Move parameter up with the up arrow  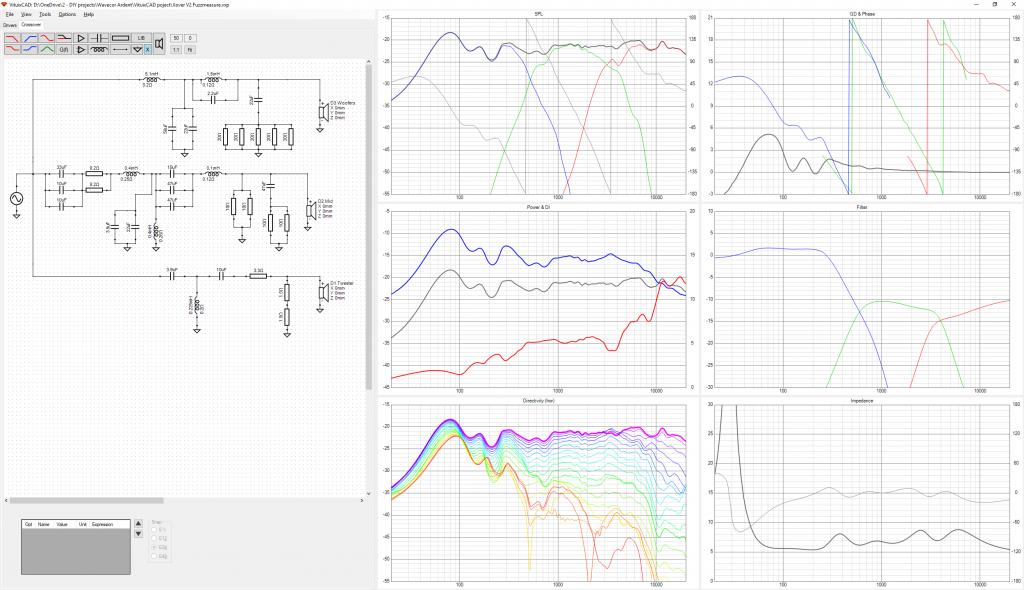coord(138,523)
